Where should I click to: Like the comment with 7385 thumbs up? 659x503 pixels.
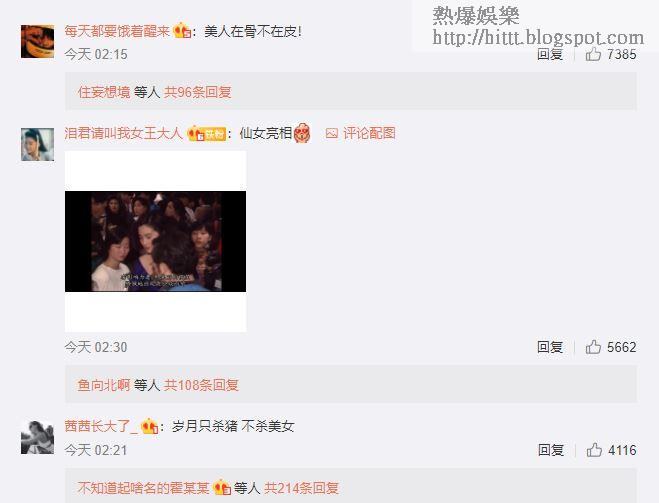[x=593, y=54]
